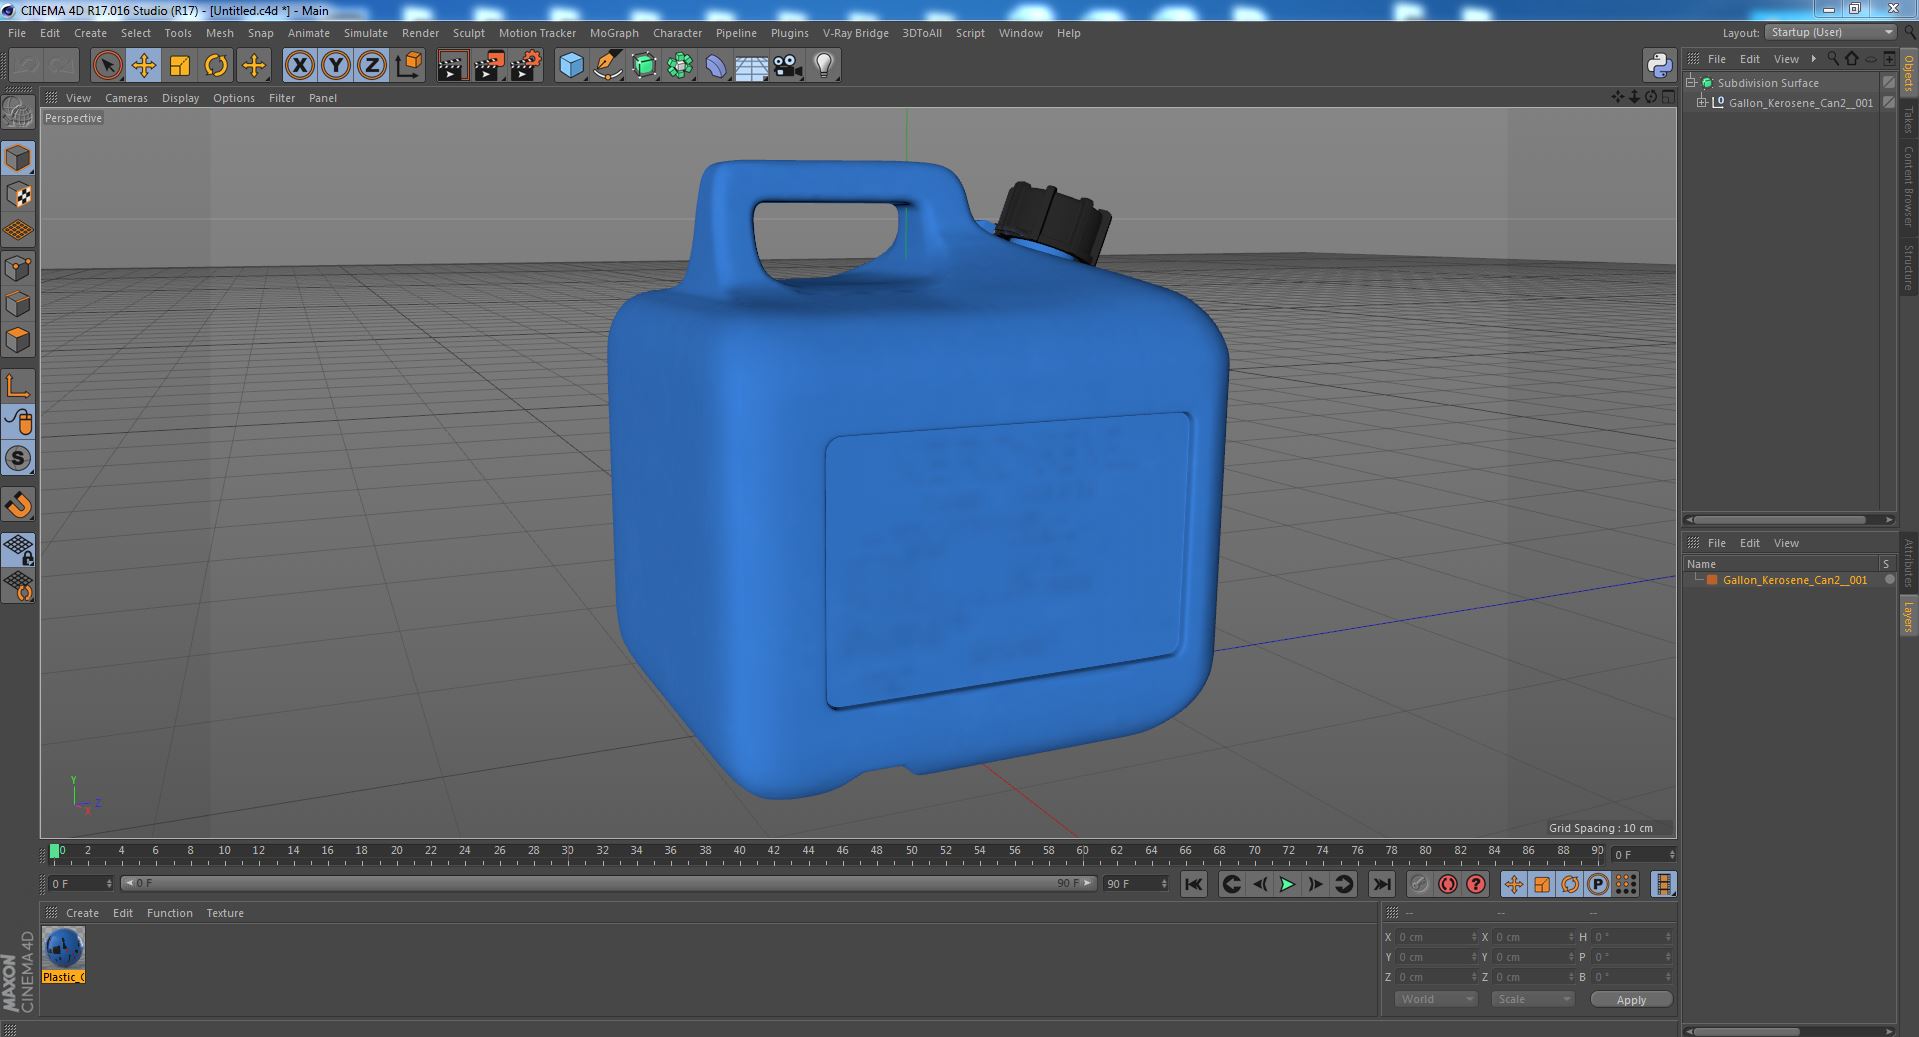Viewport: 1919px width, 1037px height.
Task: Open Render to Picture Viewer
Action: click(x=489, y=66)
